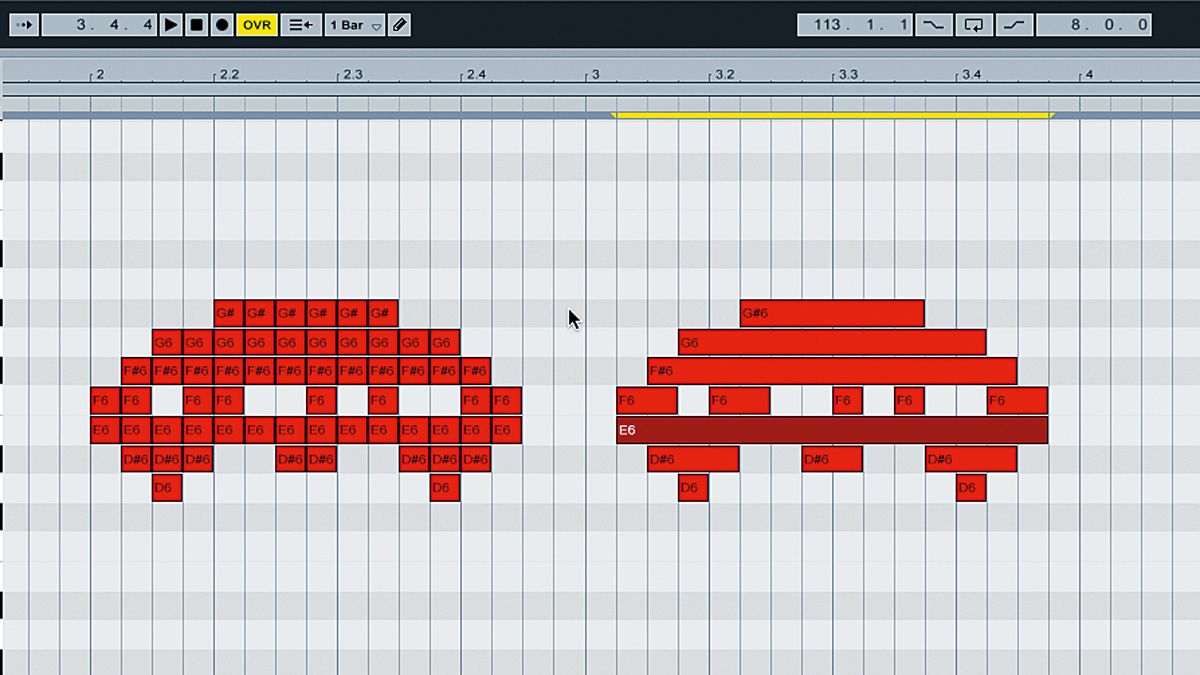
Task: Toggle record arm on the transport
Action: pos(222,24)
